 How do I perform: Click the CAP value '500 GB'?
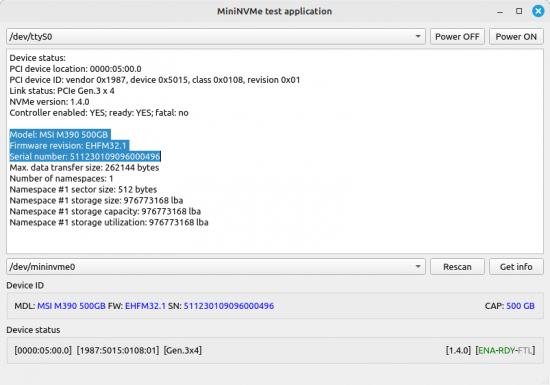pos(521,306)
